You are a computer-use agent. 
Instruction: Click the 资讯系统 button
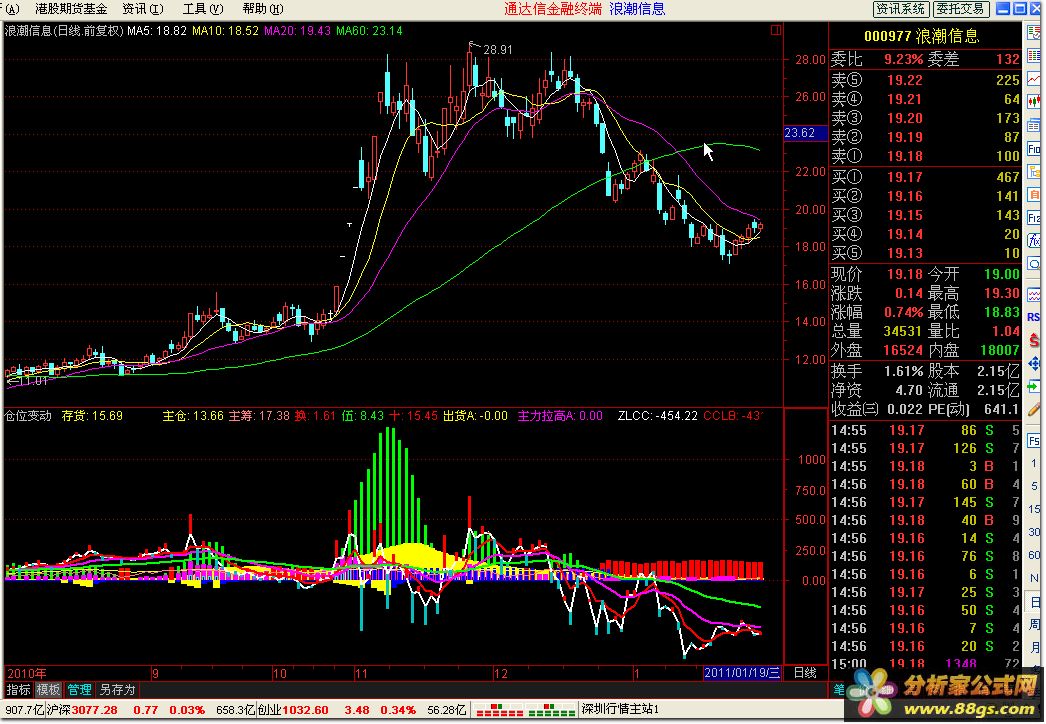point(901,9)
